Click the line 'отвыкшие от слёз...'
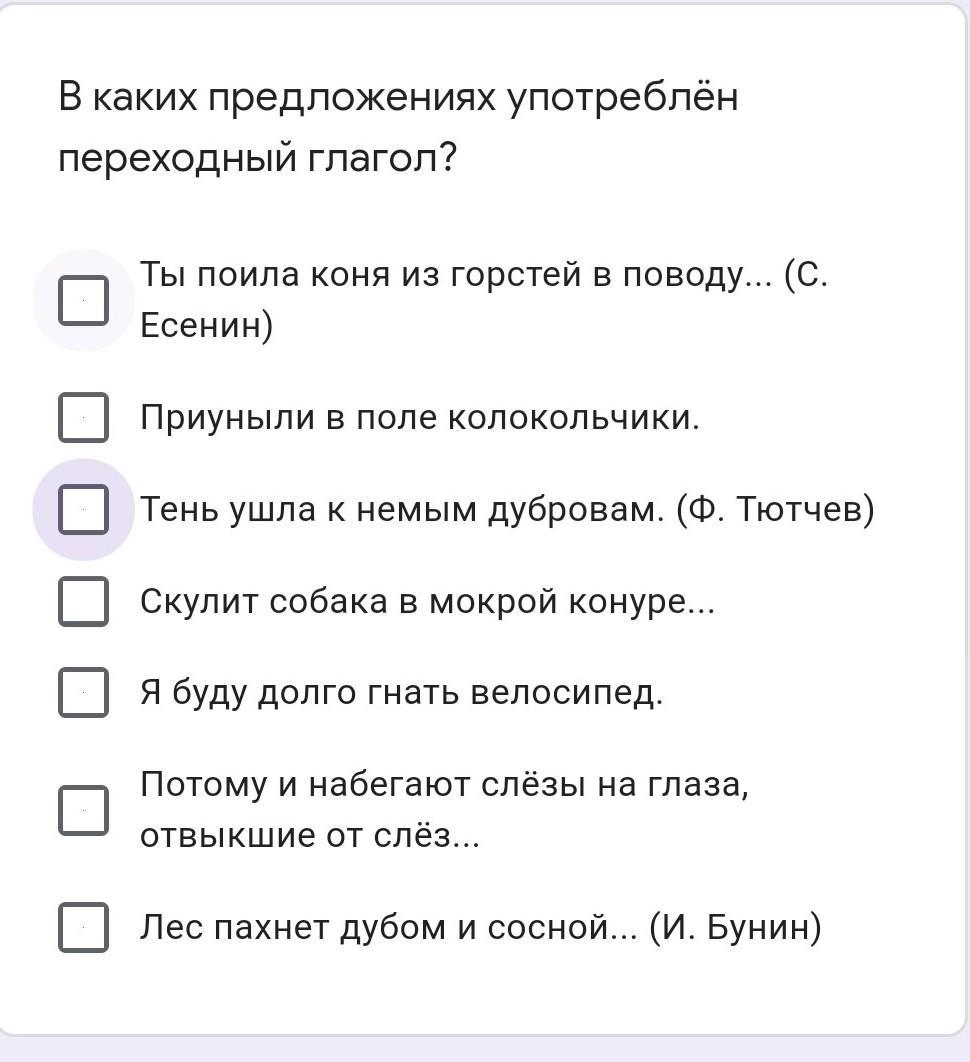 [x=310, y=836]
